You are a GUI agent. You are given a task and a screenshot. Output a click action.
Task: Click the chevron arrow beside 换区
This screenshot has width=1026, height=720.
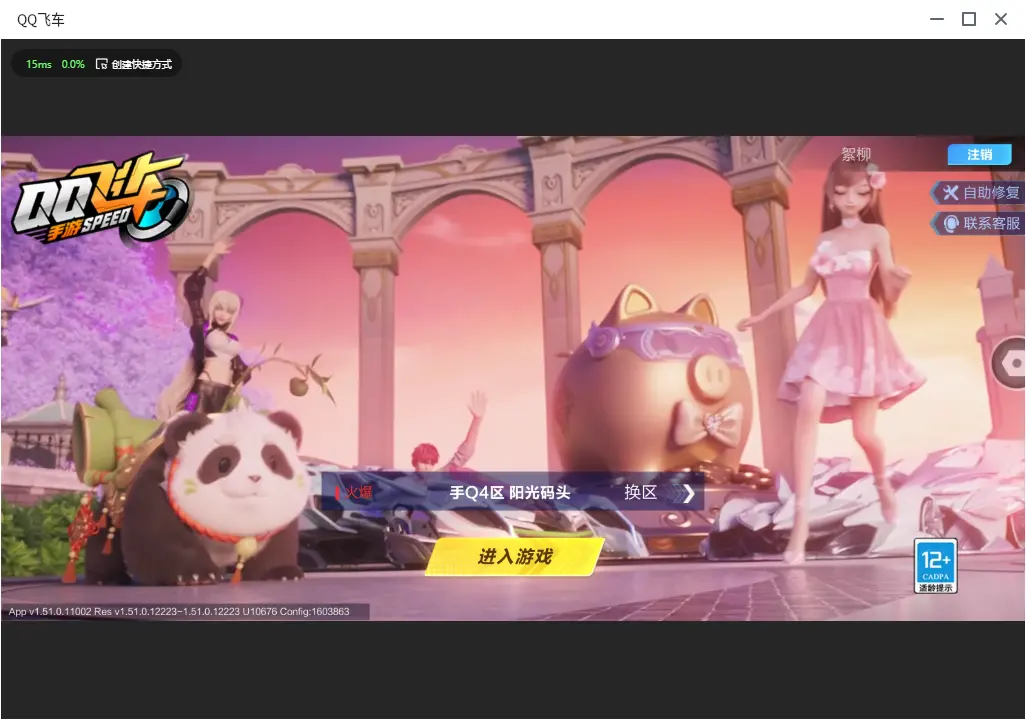click(x=688, y=493)
